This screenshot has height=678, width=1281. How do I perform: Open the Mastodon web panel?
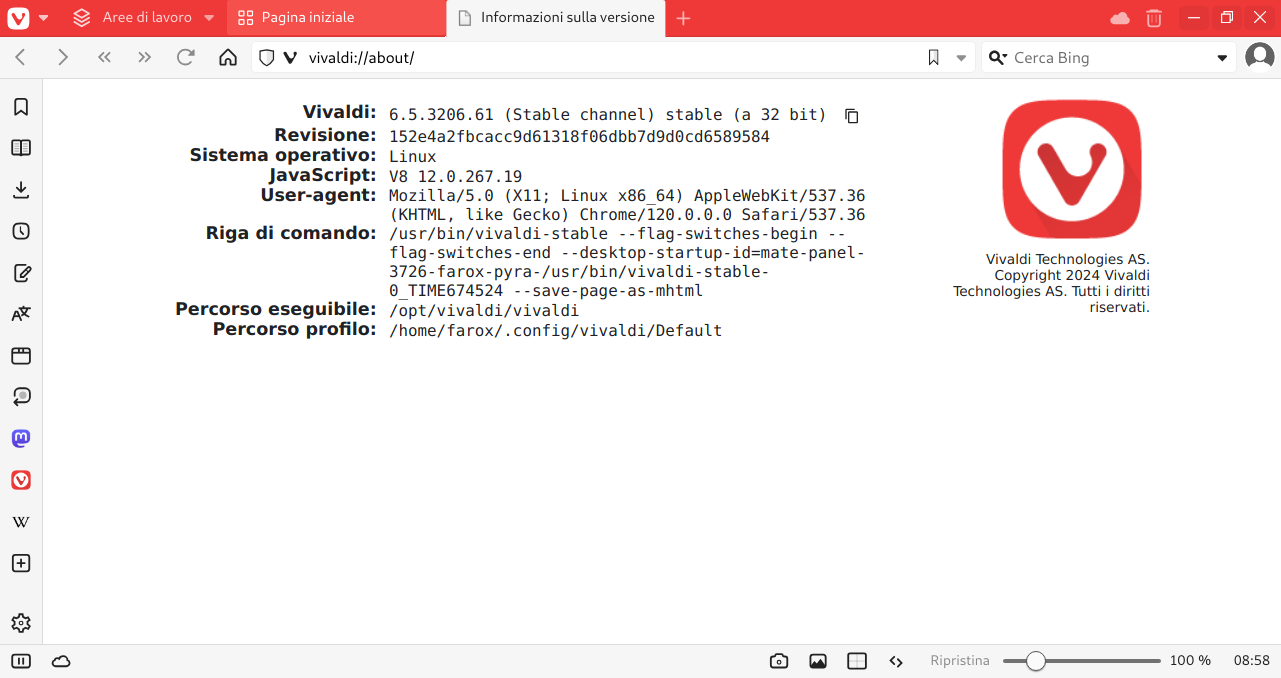tap(21, 438)
